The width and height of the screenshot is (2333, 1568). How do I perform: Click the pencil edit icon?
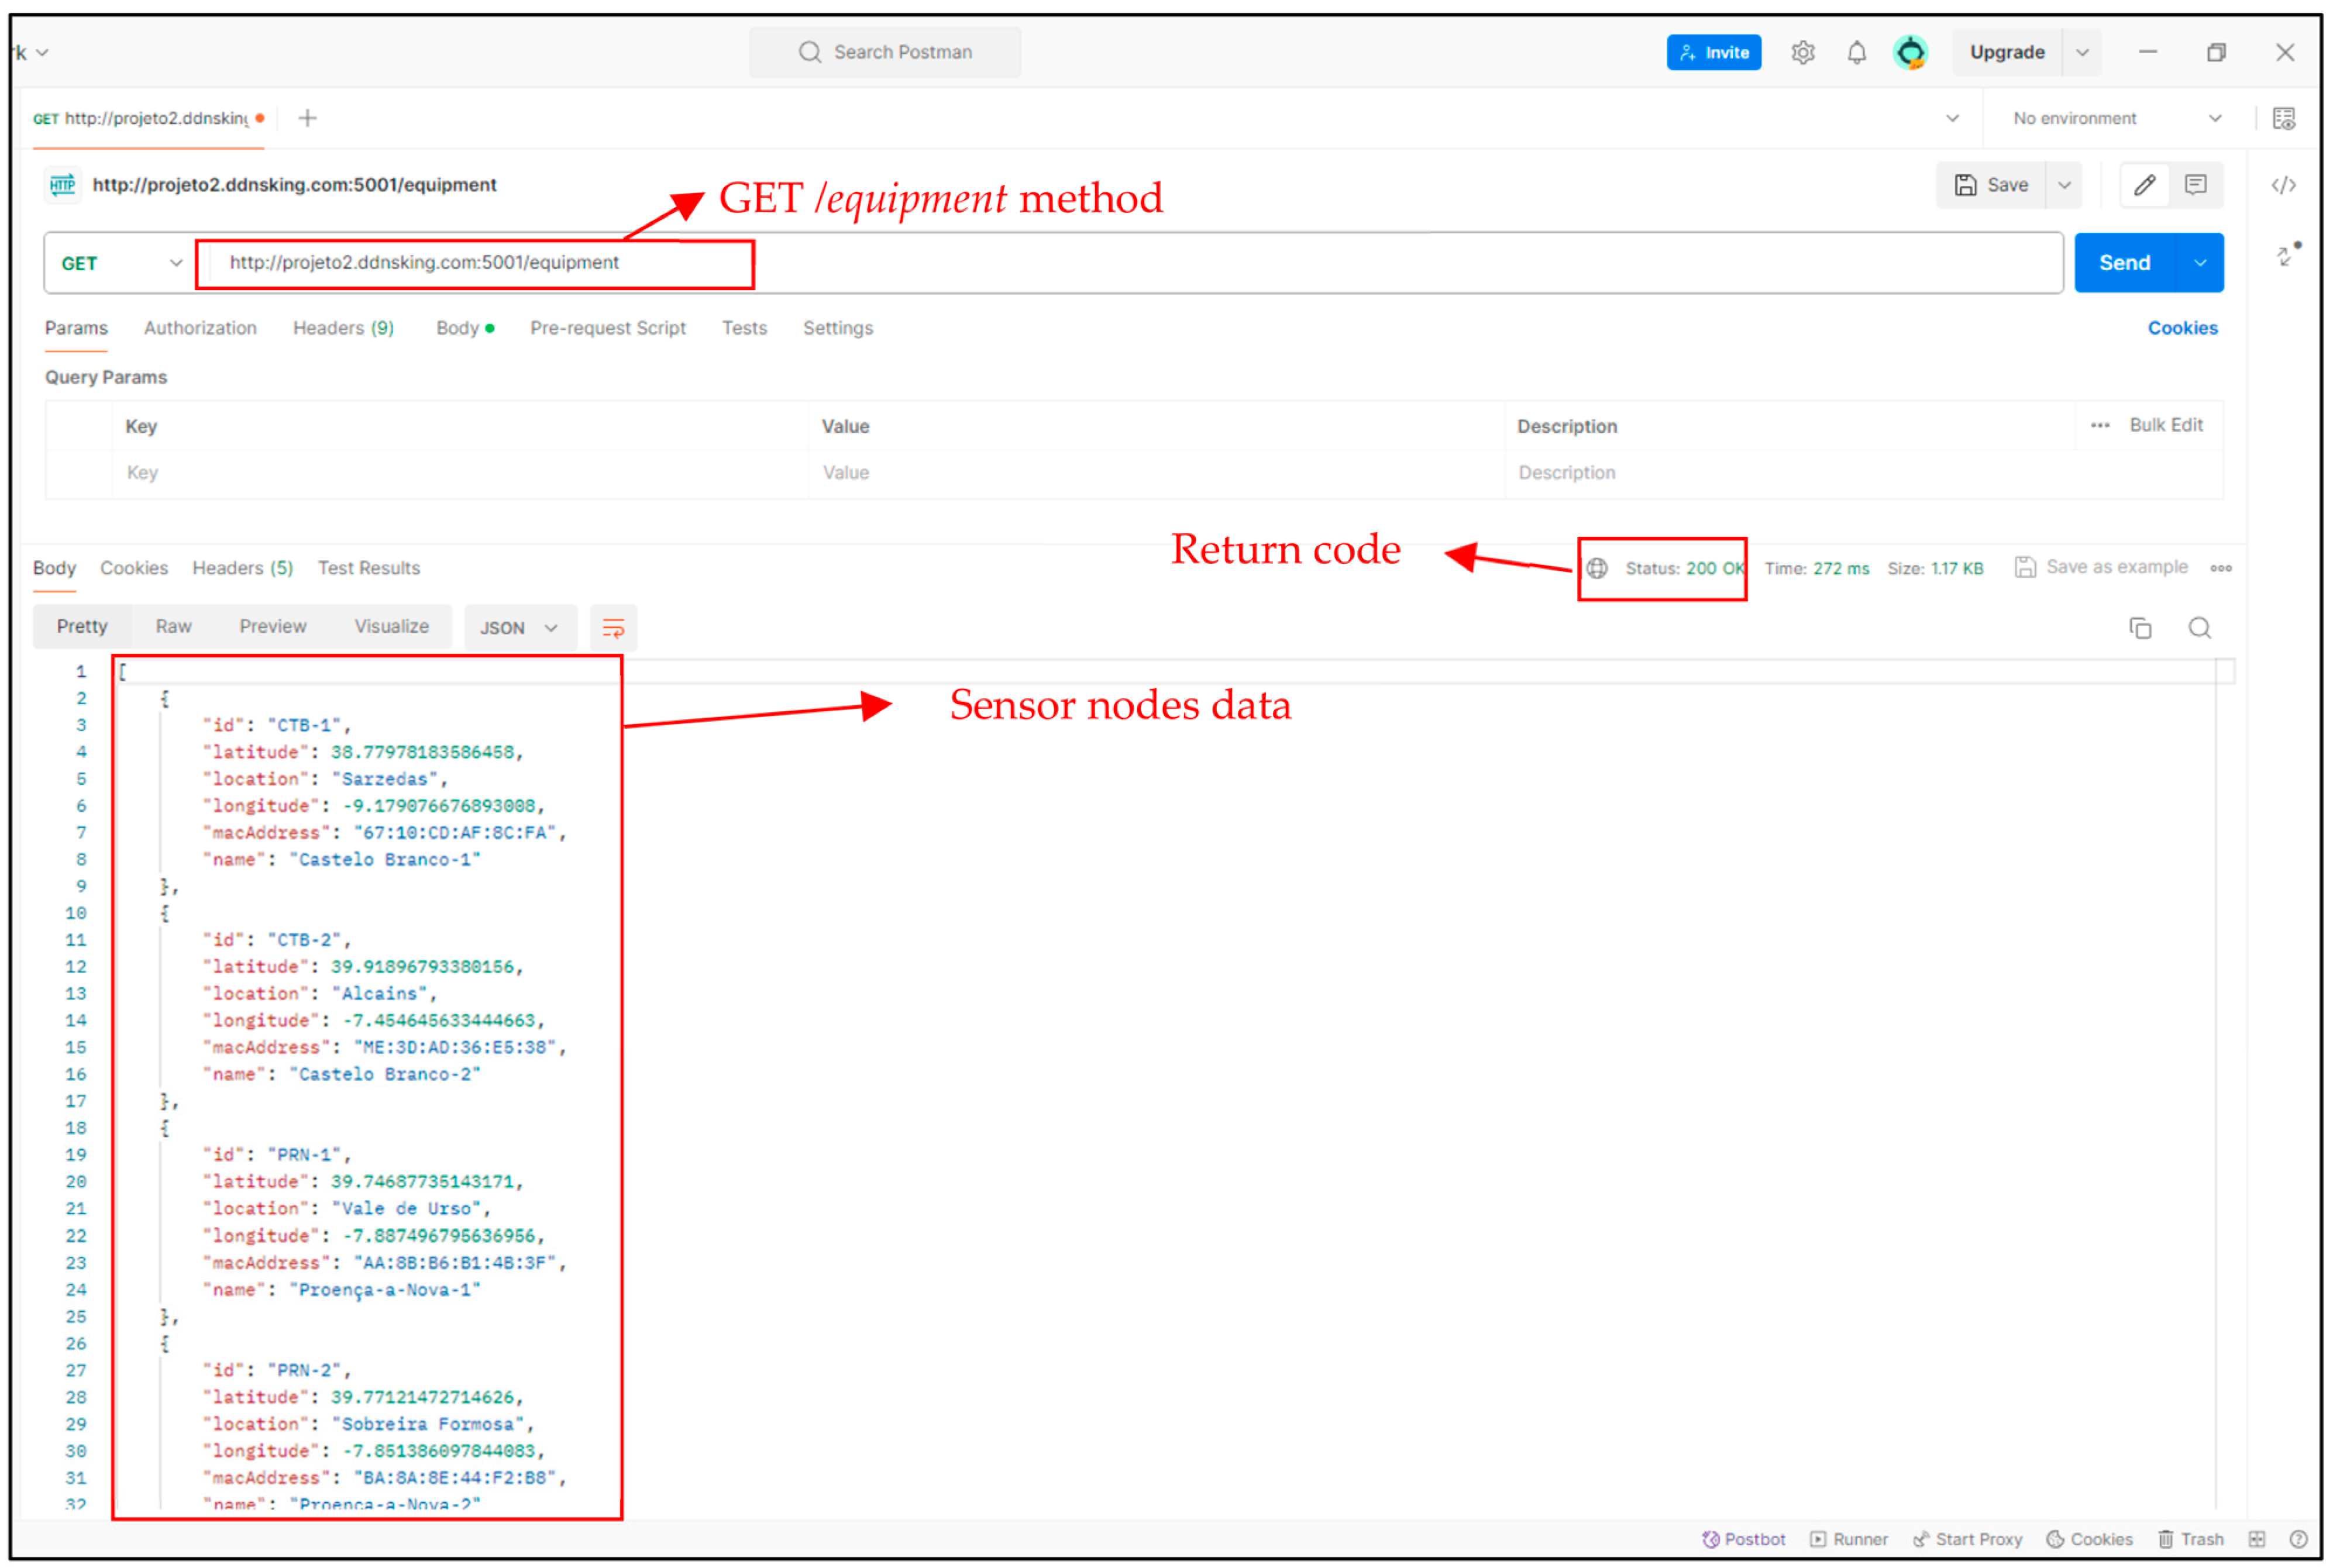point(2144,185)
